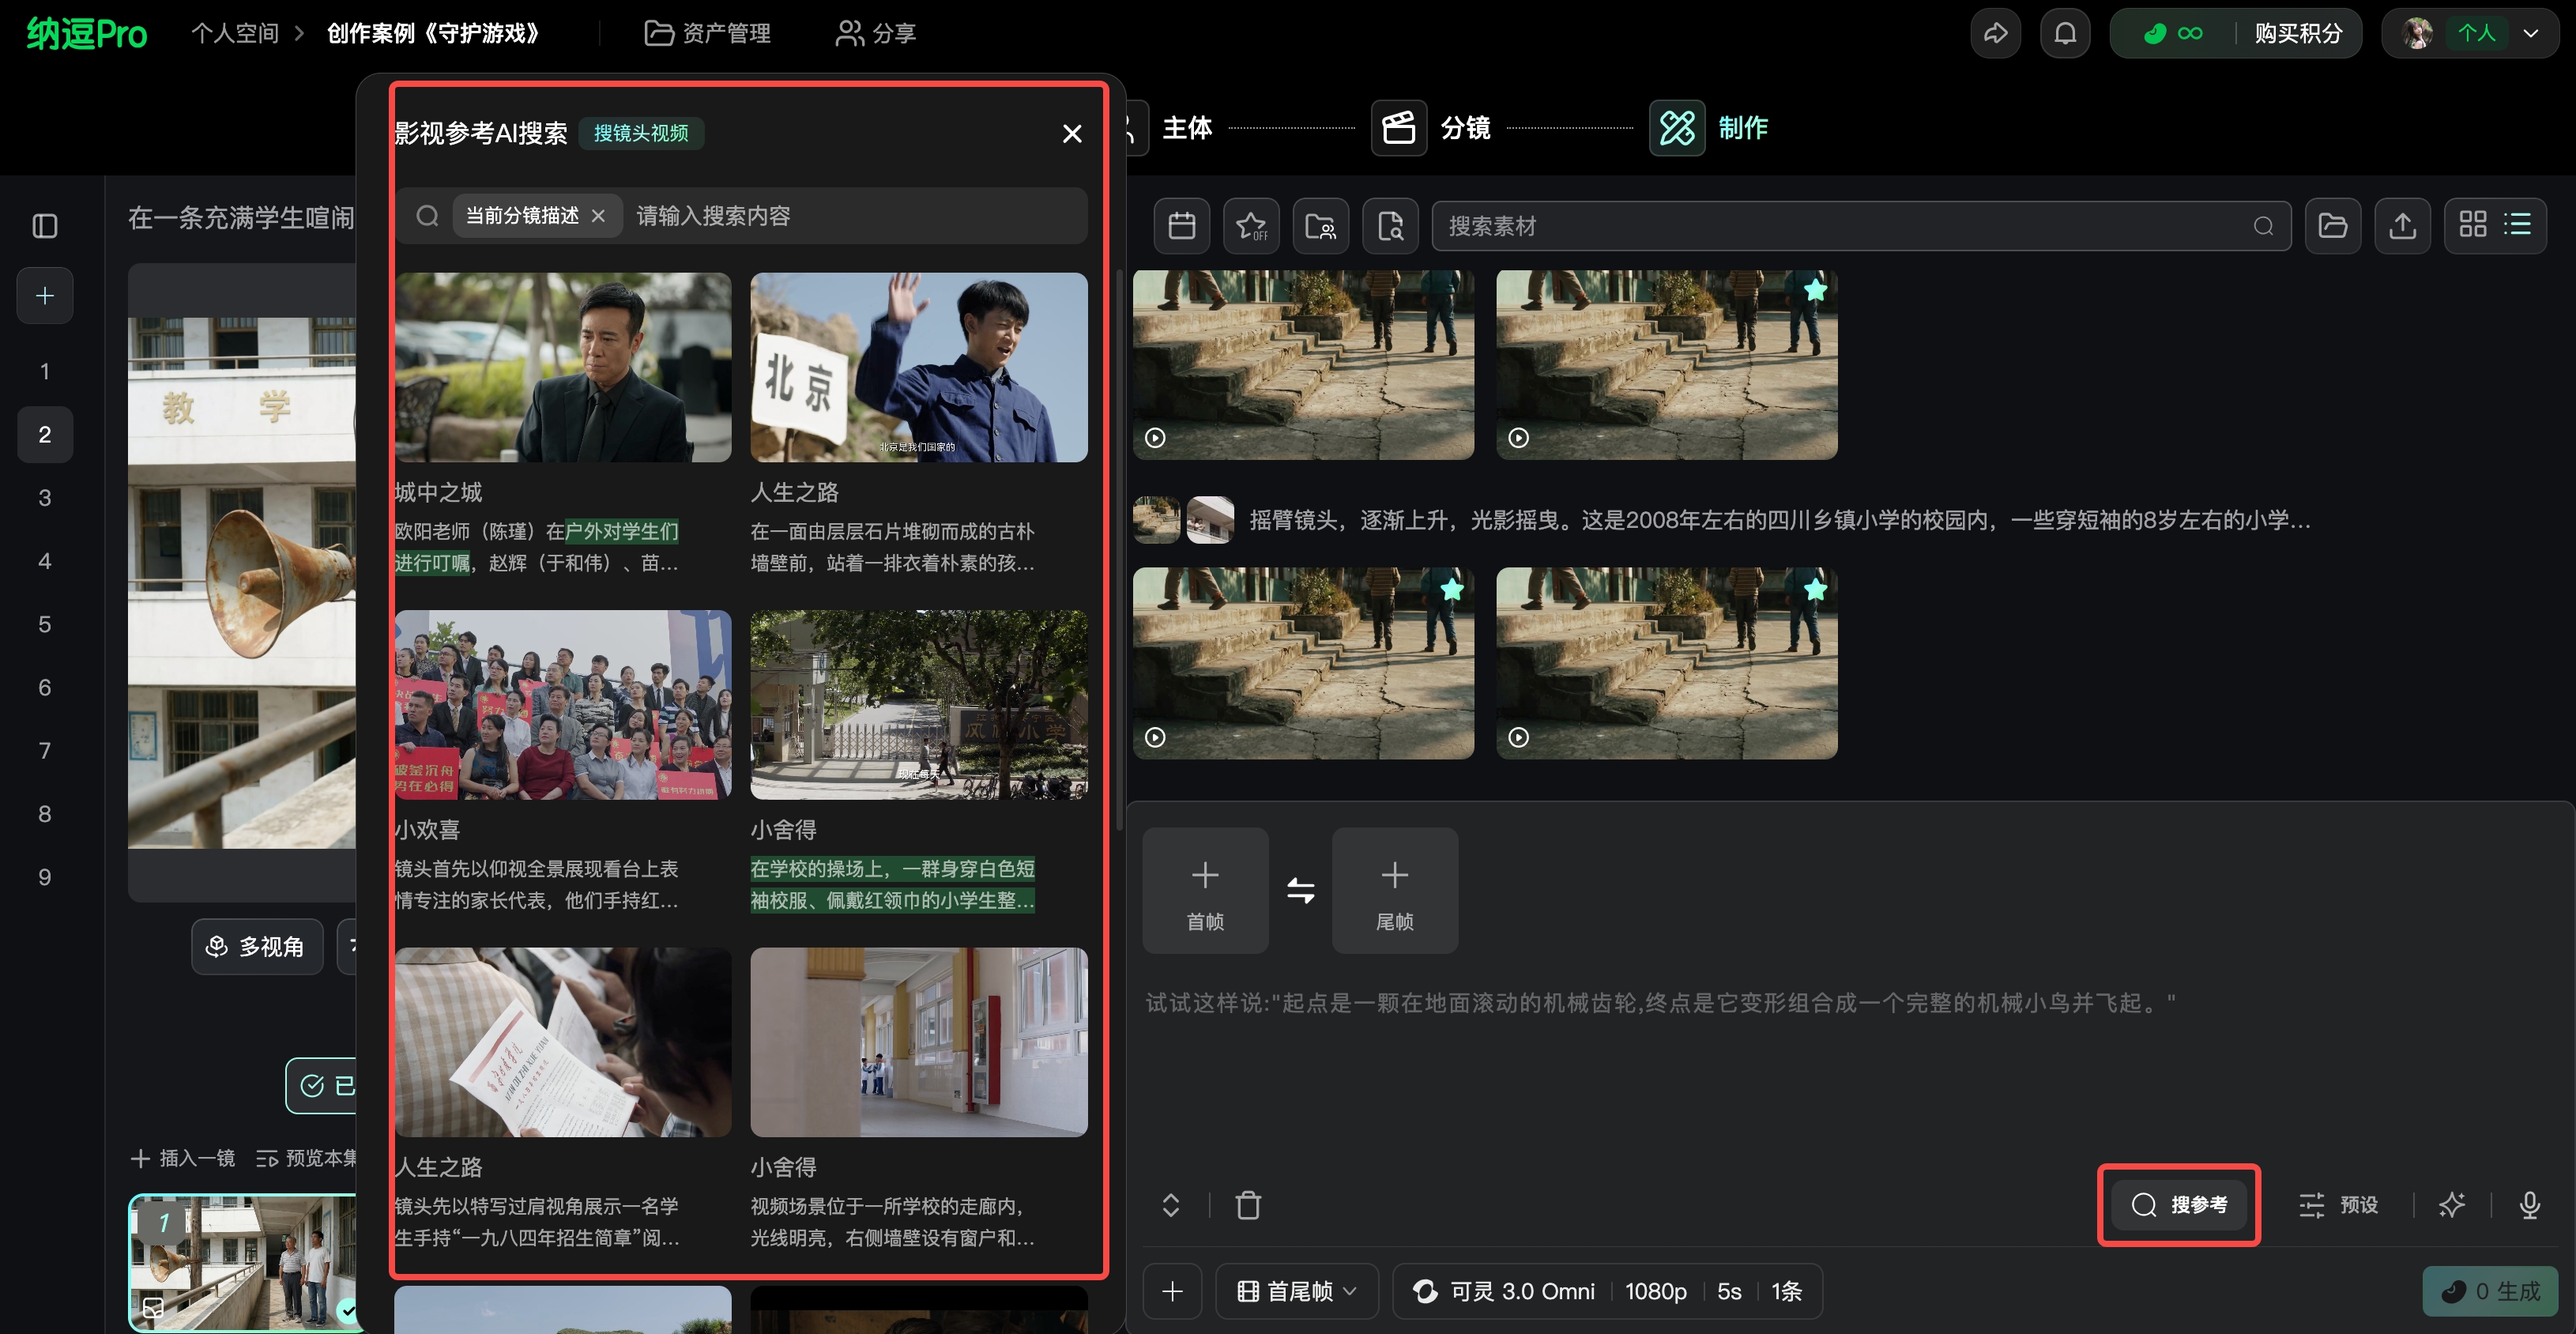2576x1334 pixels.
Task: Open 可灵 3.0 Omni model settings
Action: coord(1607,1291)
